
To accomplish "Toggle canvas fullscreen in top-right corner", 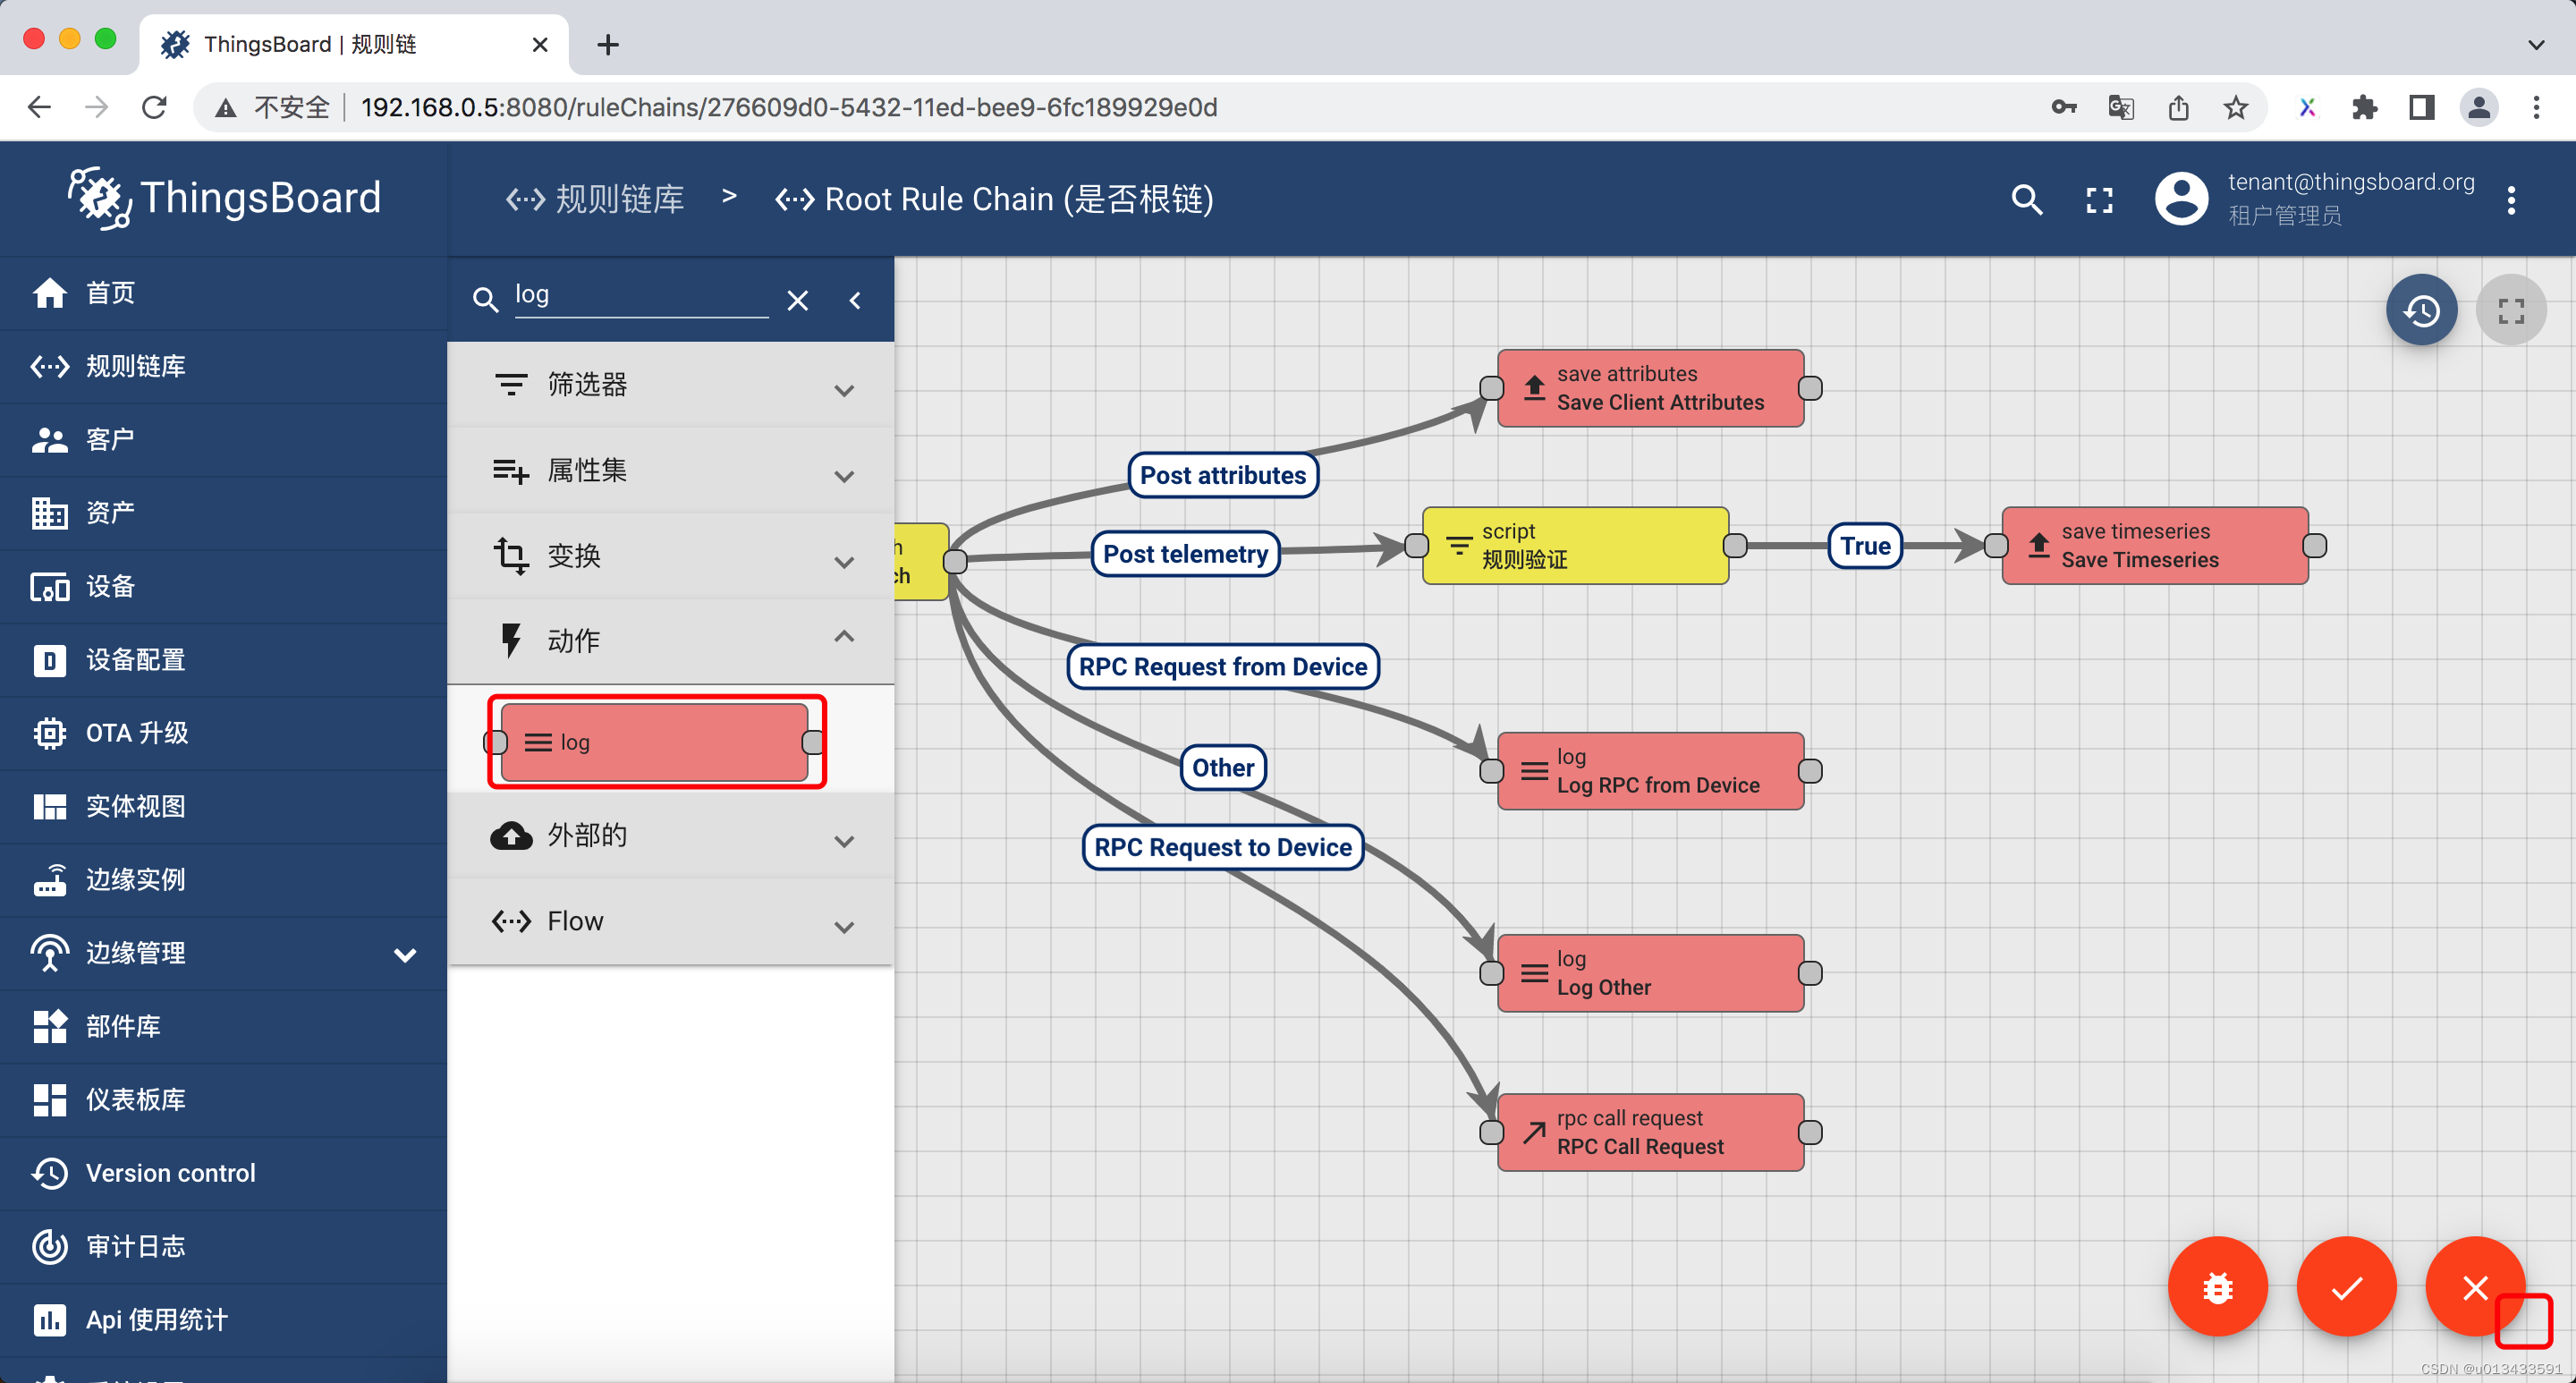I will (x=2510, y=310).
